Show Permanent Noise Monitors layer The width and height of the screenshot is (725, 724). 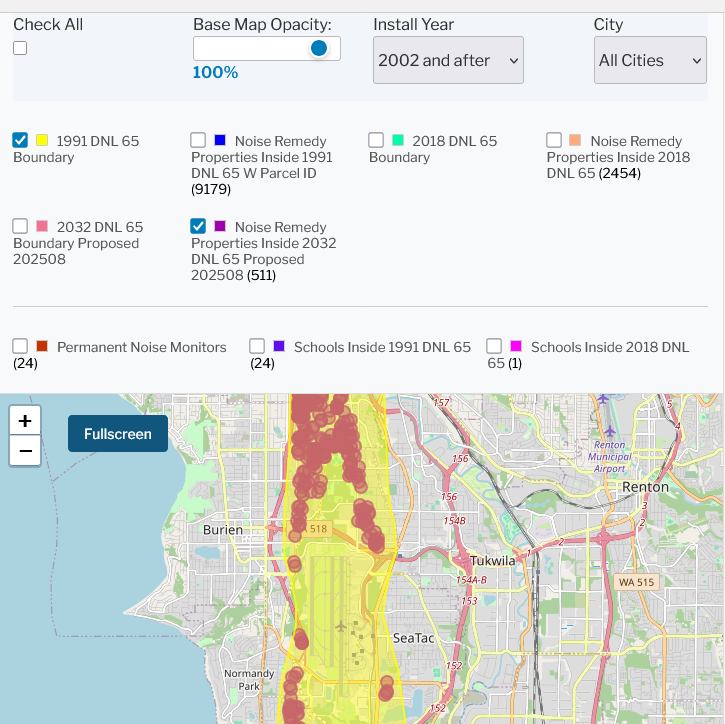(x=20, y=346)
